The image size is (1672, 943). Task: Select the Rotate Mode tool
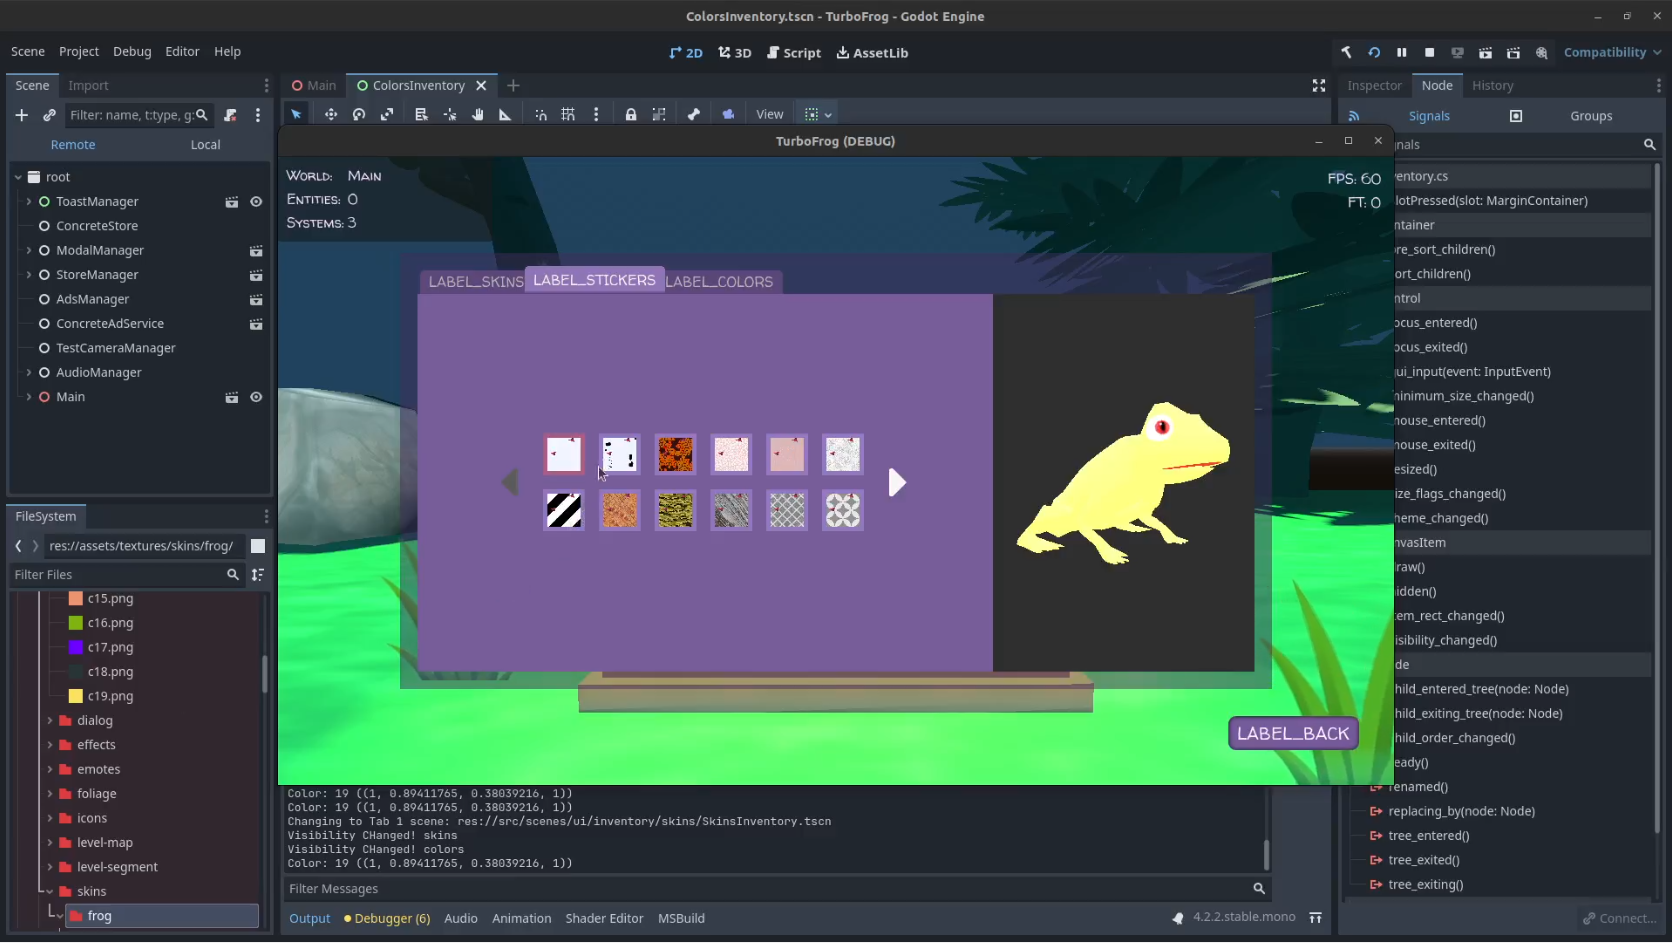[x=359, y=115]
